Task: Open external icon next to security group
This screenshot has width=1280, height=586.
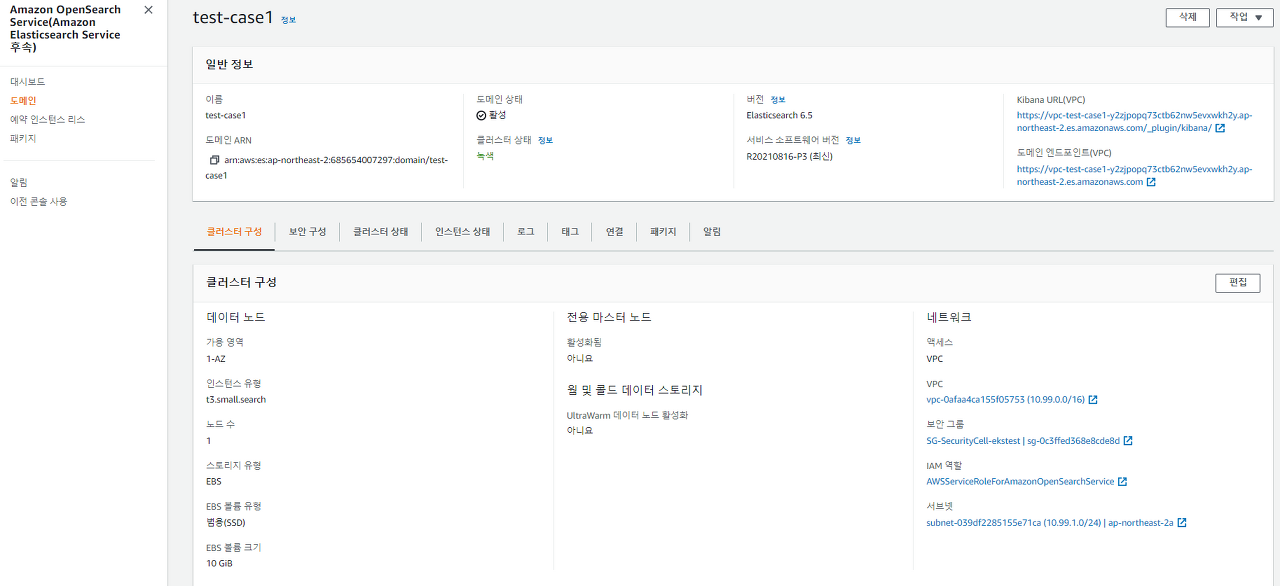Action: [1128, 441]
